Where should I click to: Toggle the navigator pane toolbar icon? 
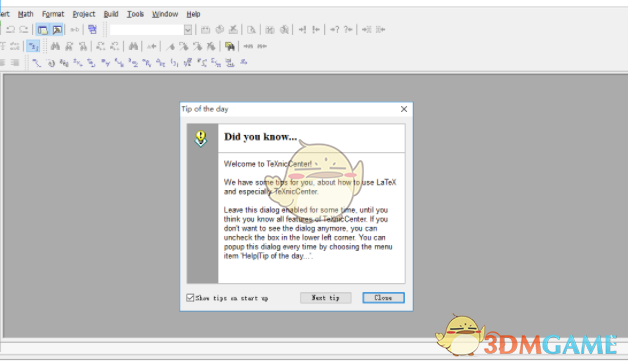(x=42, y=30)
